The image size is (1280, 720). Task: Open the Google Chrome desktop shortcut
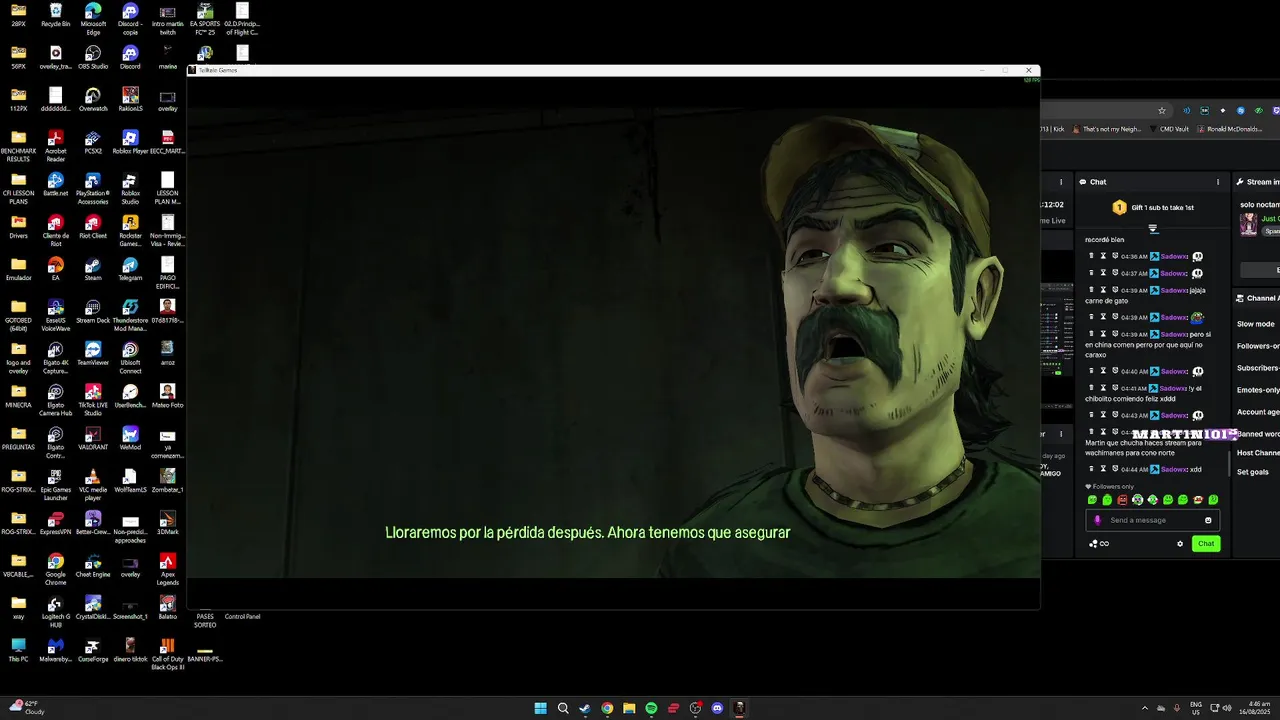click(55, 568)
